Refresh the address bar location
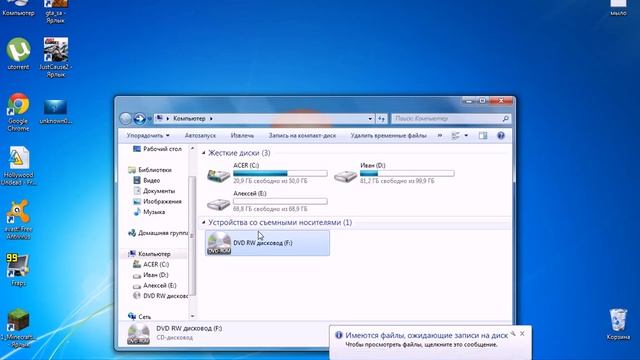Screen dimensions: 640x360 point(381,119)
